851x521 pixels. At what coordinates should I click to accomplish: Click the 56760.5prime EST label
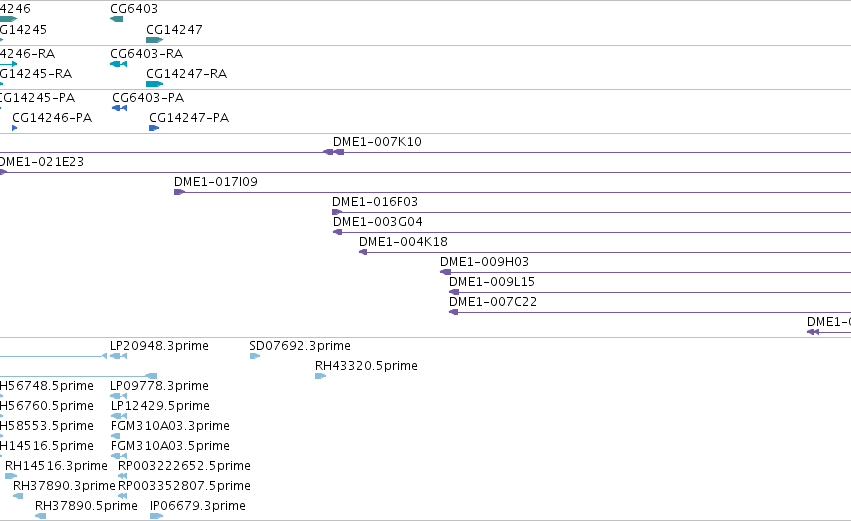coord(47,406)
